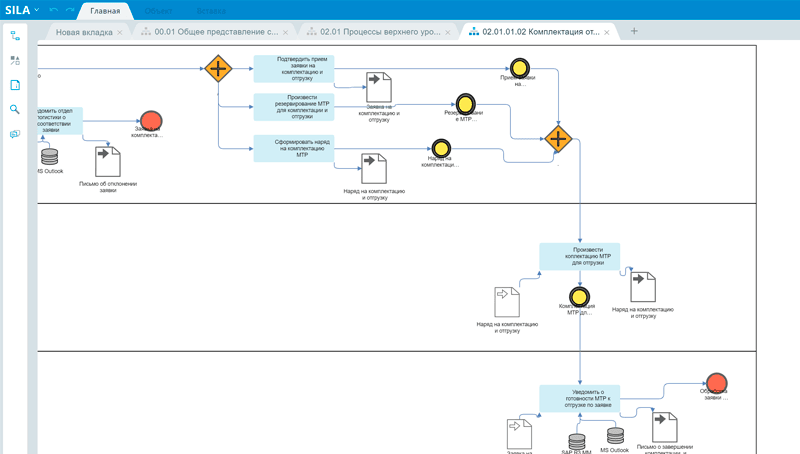
Task: Select the Произвести комплектацию МТР task box
Action: point(579,256)
